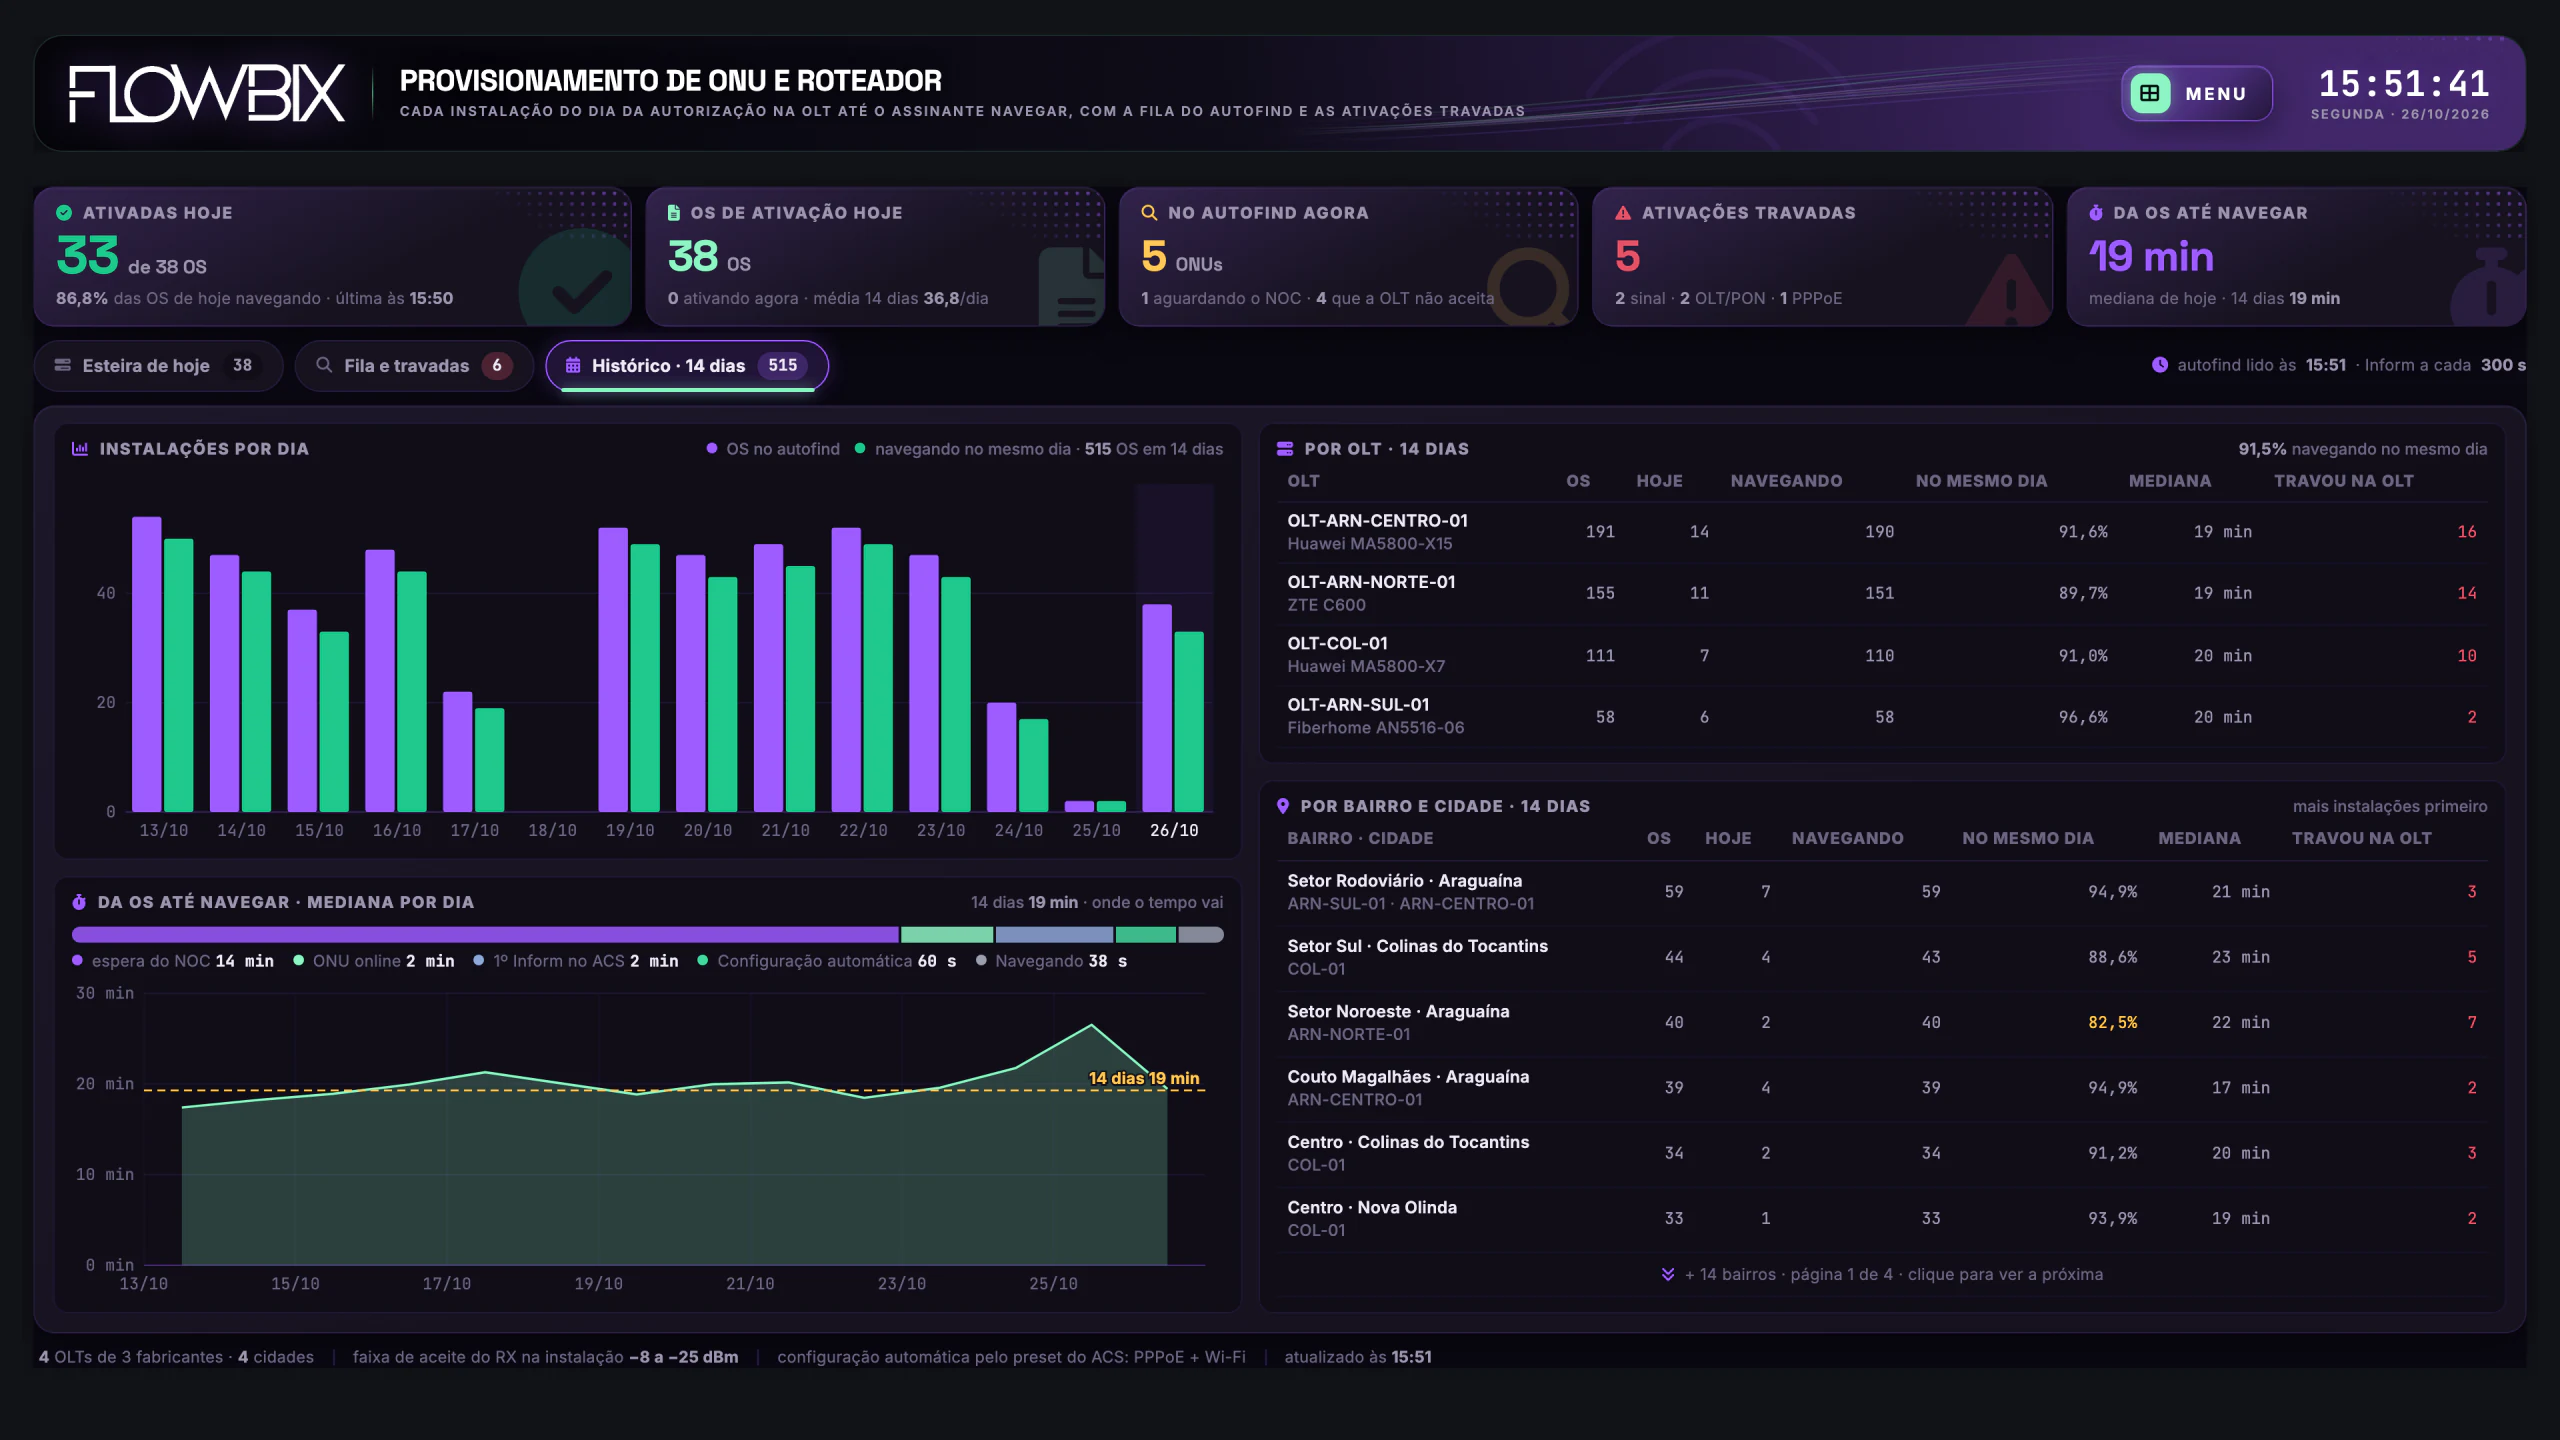Open OLT-ARN-NORTE-01 row
The image size is (2560, 1440).
(1881, 593)
